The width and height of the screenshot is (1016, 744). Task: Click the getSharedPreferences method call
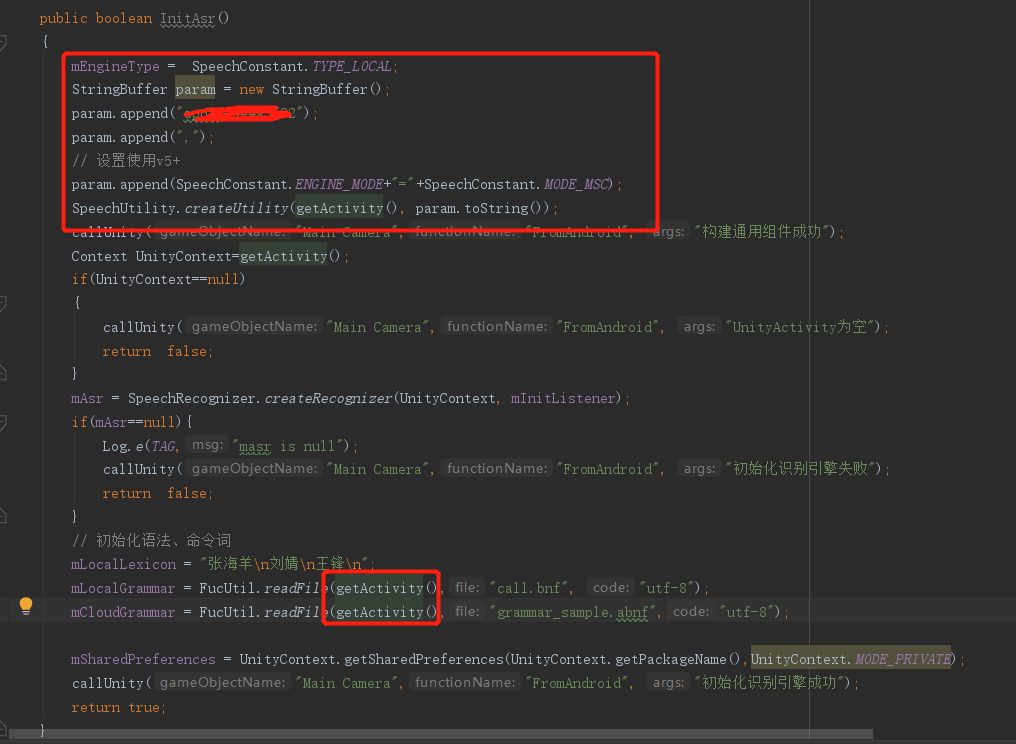coord(424,660)
